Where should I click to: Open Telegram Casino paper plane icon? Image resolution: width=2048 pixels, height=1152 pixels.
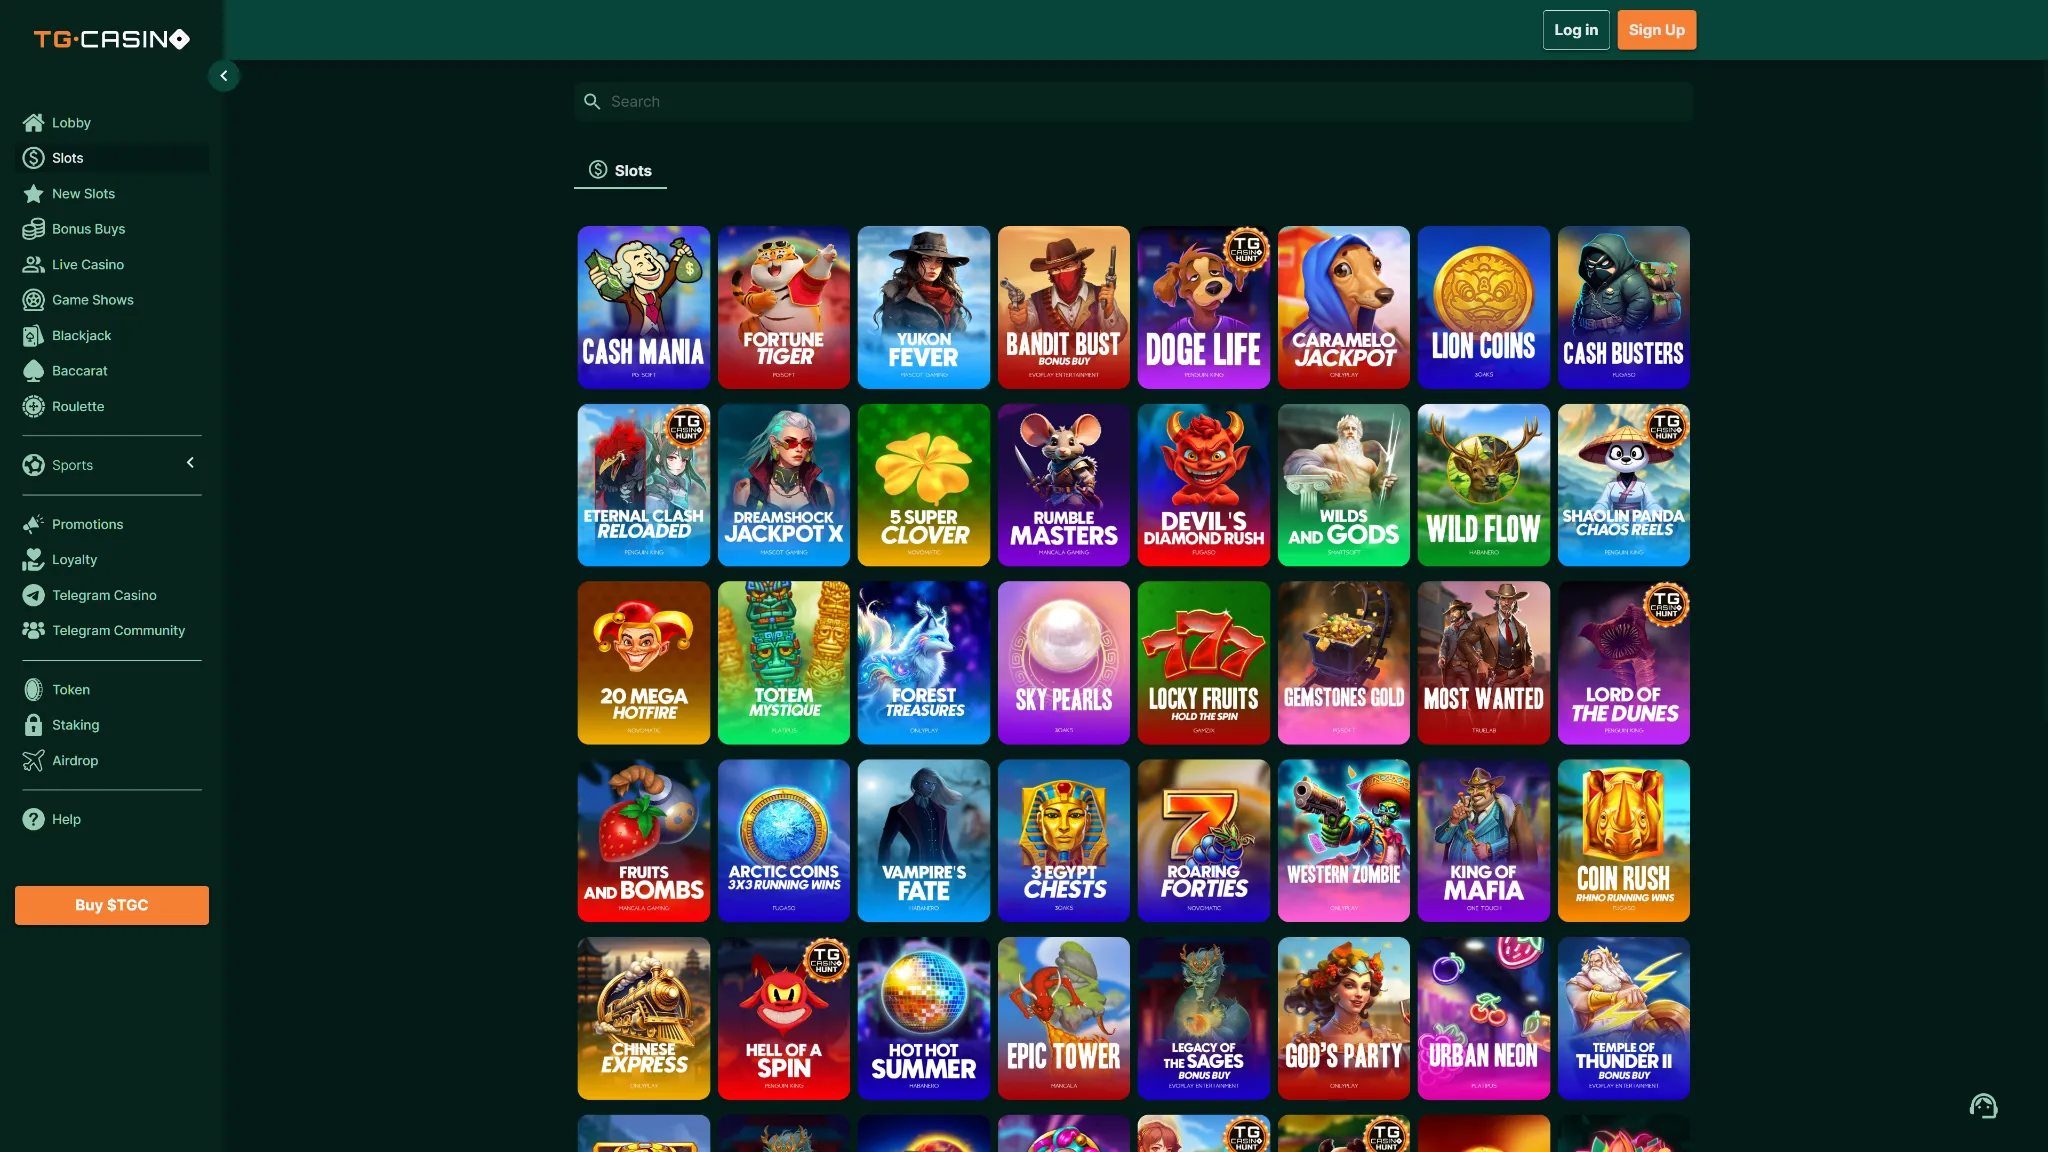(34, 596)
